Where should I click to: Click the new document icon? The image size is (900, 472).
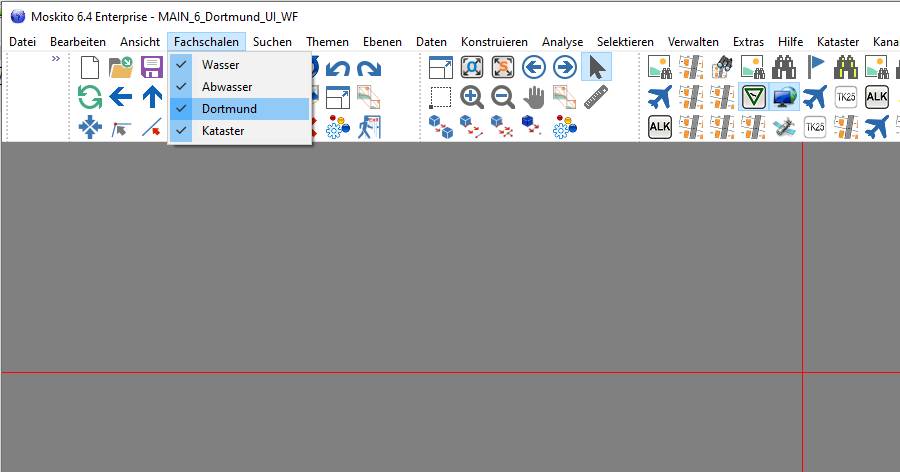[90, 68]
